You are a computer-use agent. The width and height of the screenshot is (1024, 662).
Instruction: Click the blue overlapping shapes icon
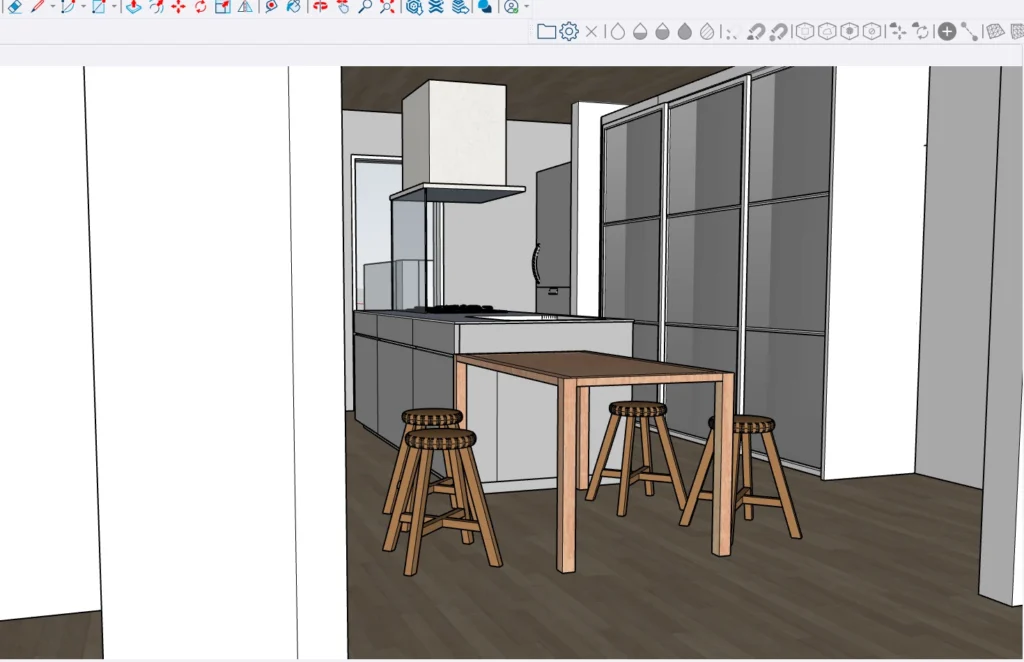point(485,7)
